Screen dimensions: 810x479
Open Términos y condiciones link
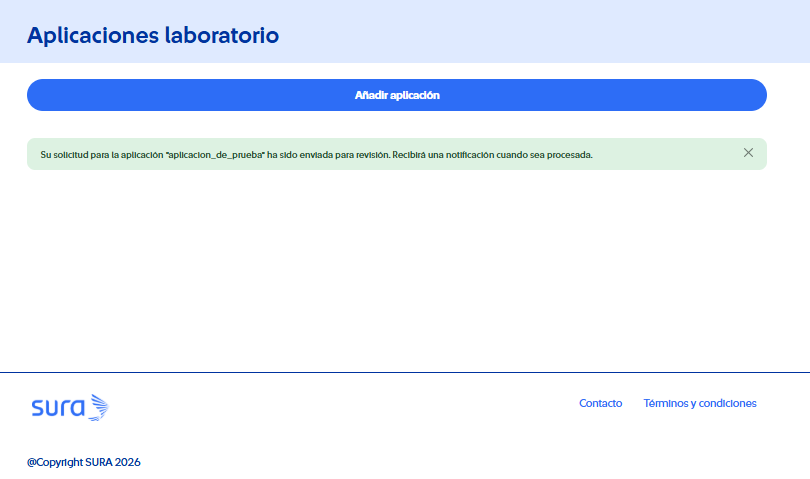coord(699,403)
